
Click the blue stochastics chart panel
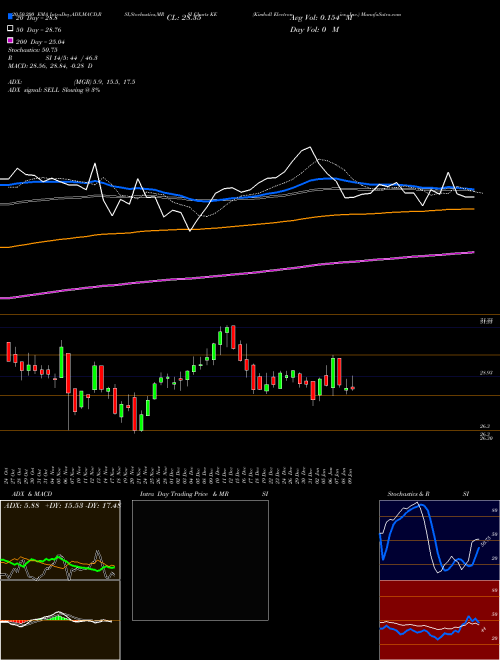(x=439, y=540)
